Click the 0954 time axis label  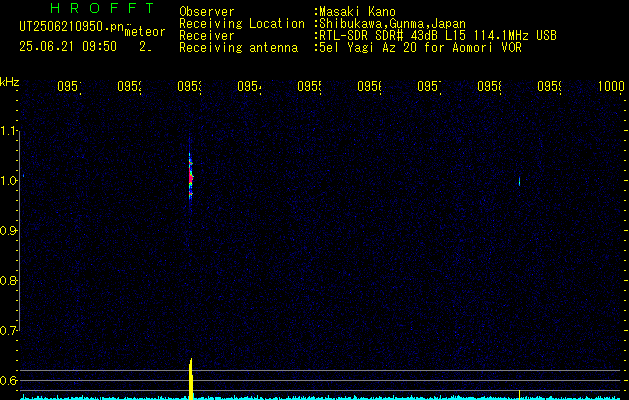[249, 86]
